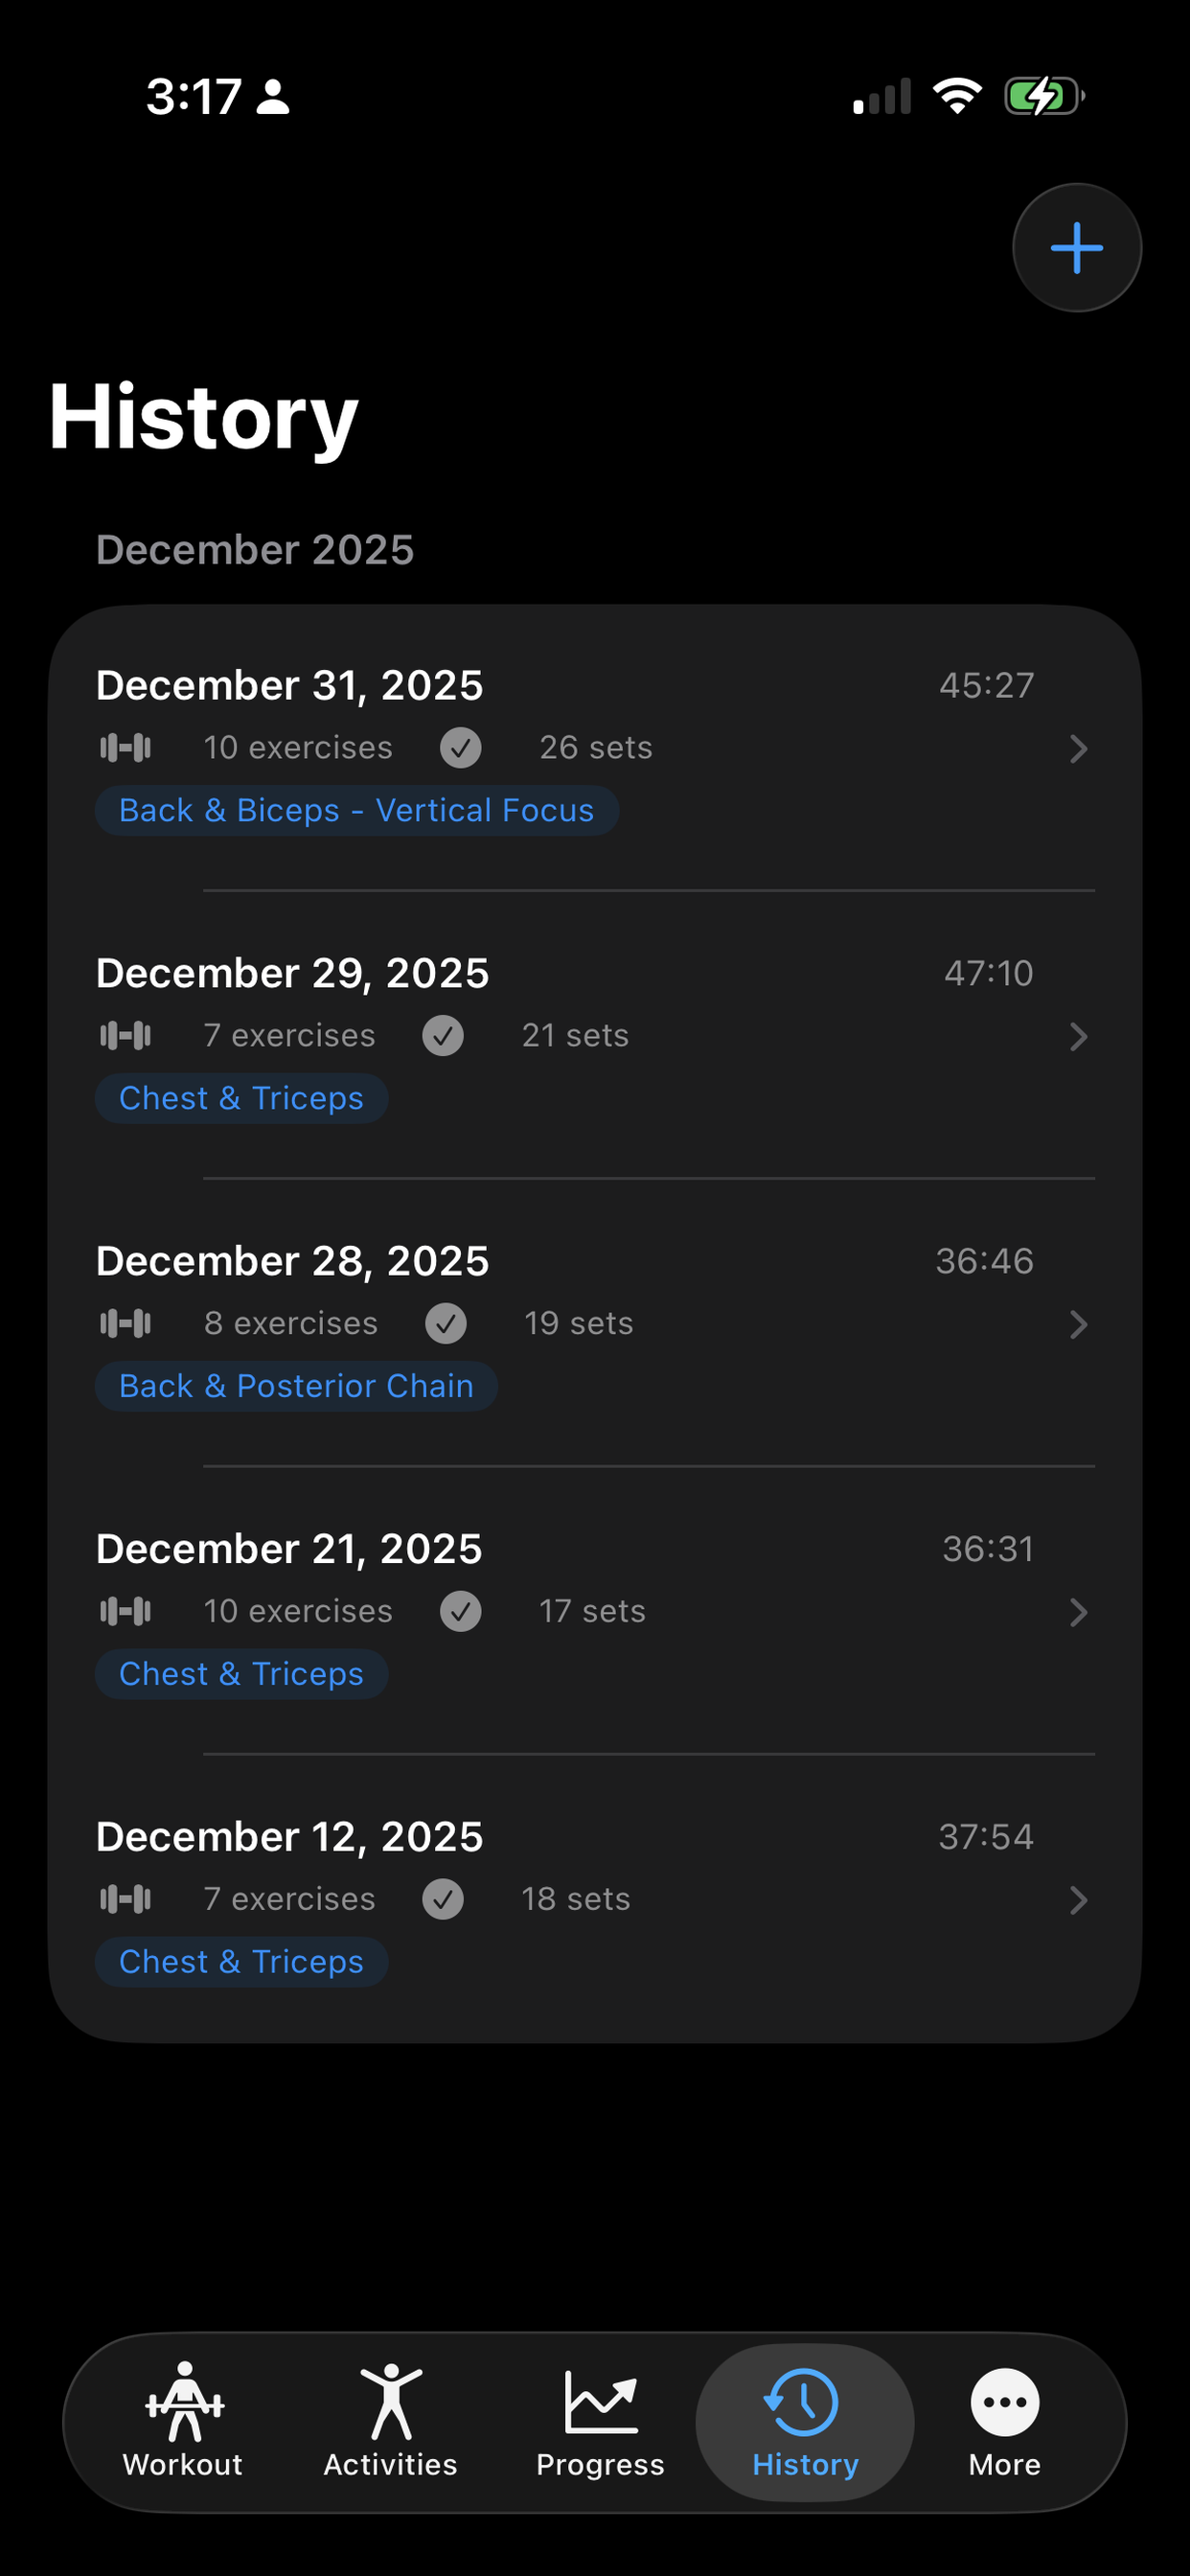Open the Progress chart tab
1190x2576 pixels.
pyautogui.click(x=600, y=2420)
